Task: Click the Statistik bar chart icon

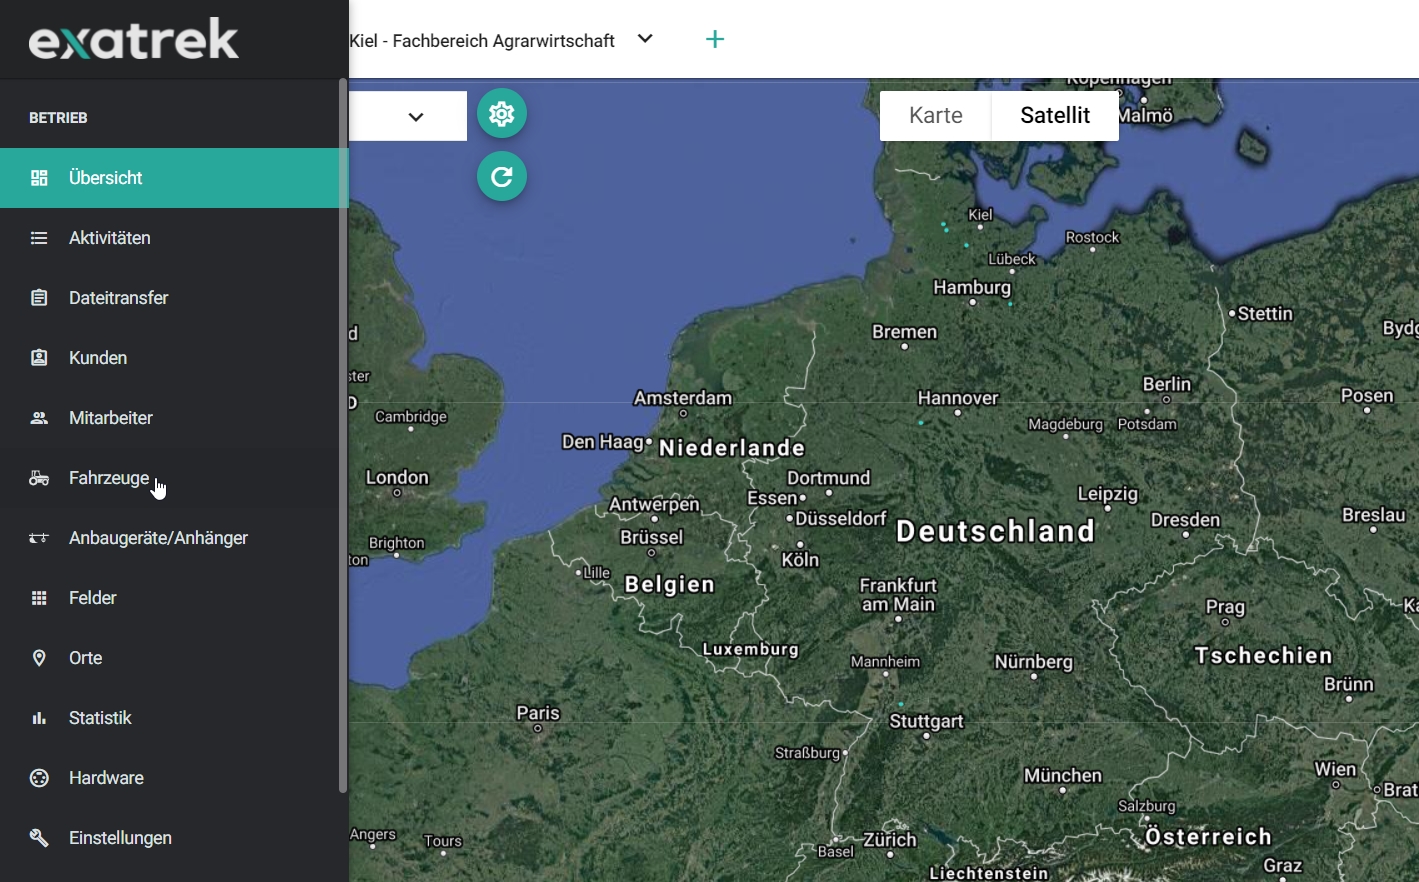Action: 39,718
